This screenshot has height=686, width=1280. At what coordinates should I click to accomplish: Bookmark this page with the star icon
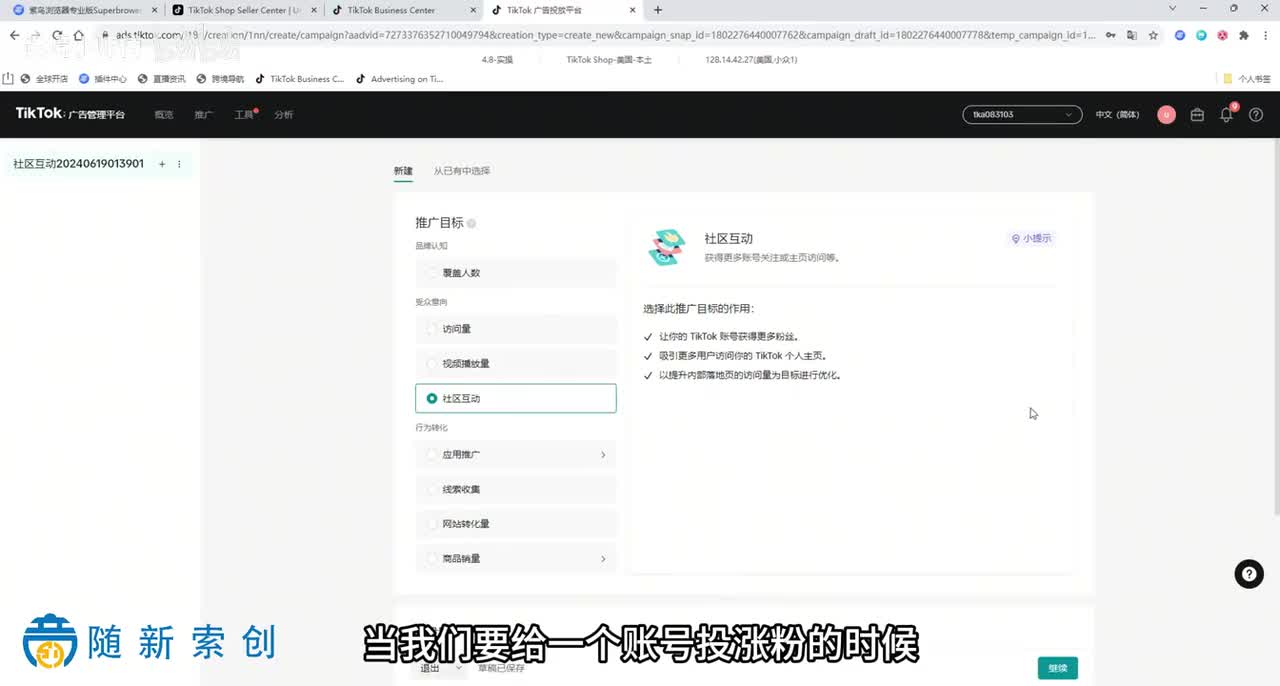(x=1153, y=35)
